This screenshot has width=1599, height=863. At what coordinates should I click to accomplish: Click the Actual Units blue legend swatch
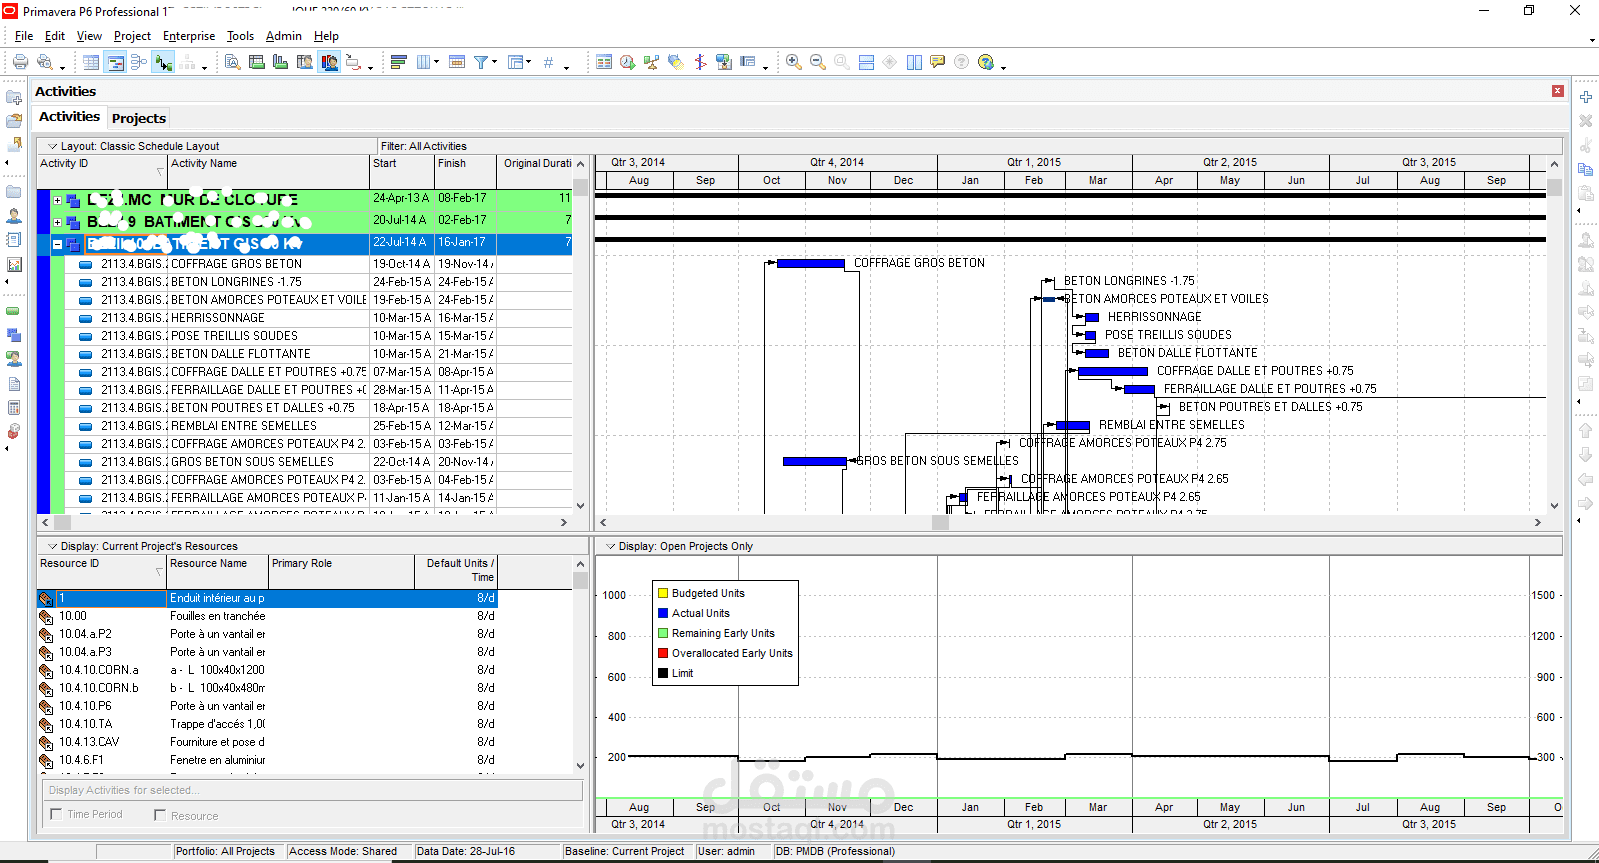coord(662,613)
